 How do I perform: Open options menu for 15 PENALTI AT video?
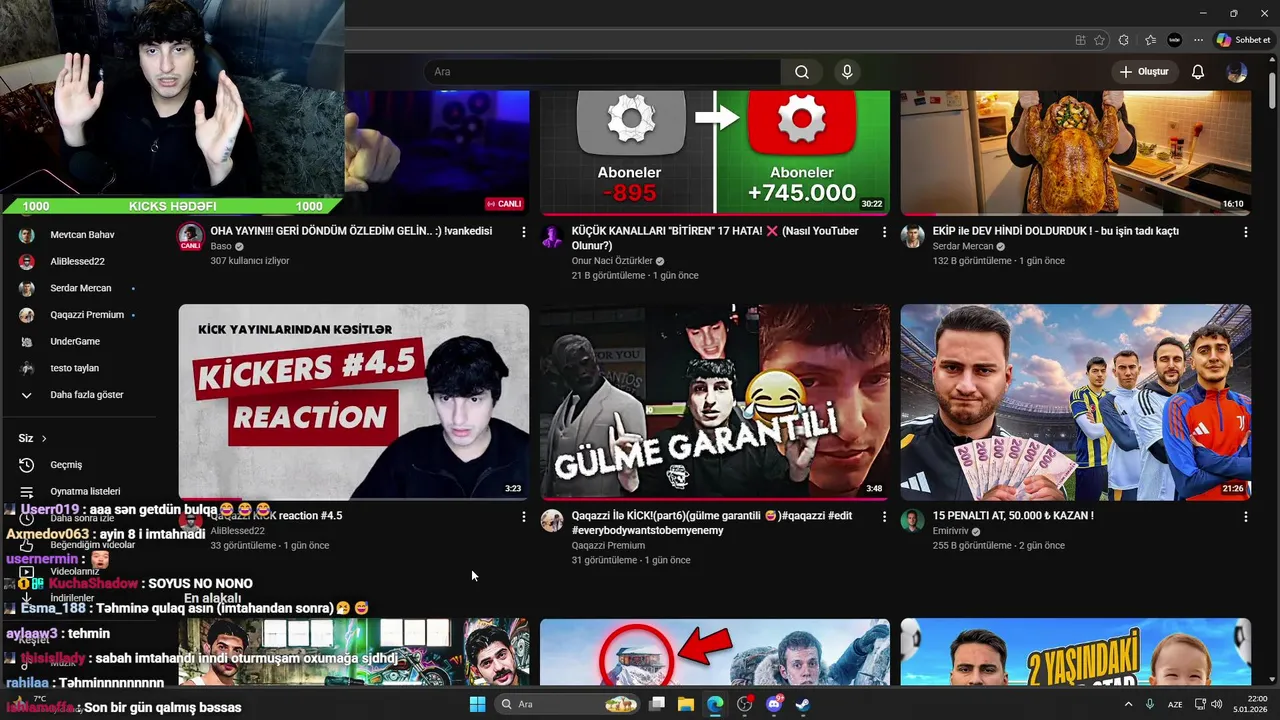click(1245, 517)
